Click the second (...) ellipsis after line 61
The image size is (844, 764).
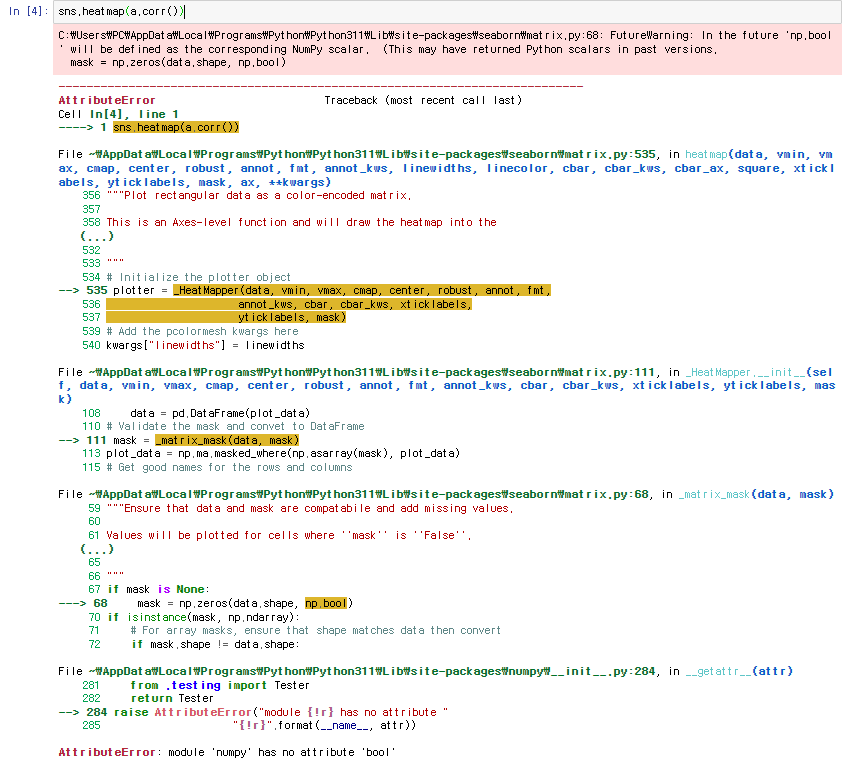pos(97,549)
